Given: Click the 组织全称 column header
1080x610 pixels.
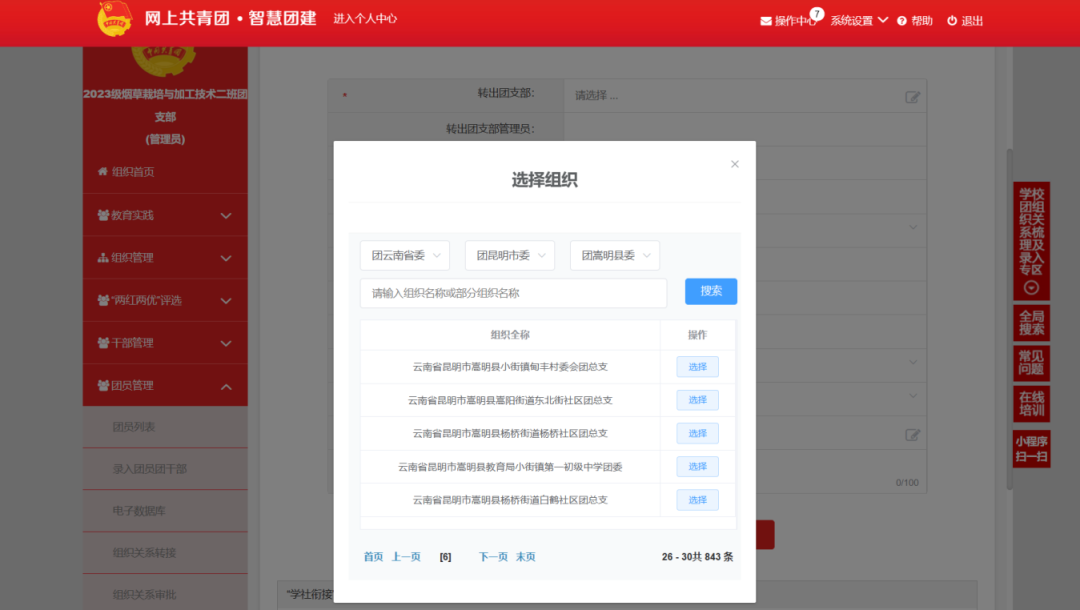Looking at the screenshot, I should coord(510,335).
